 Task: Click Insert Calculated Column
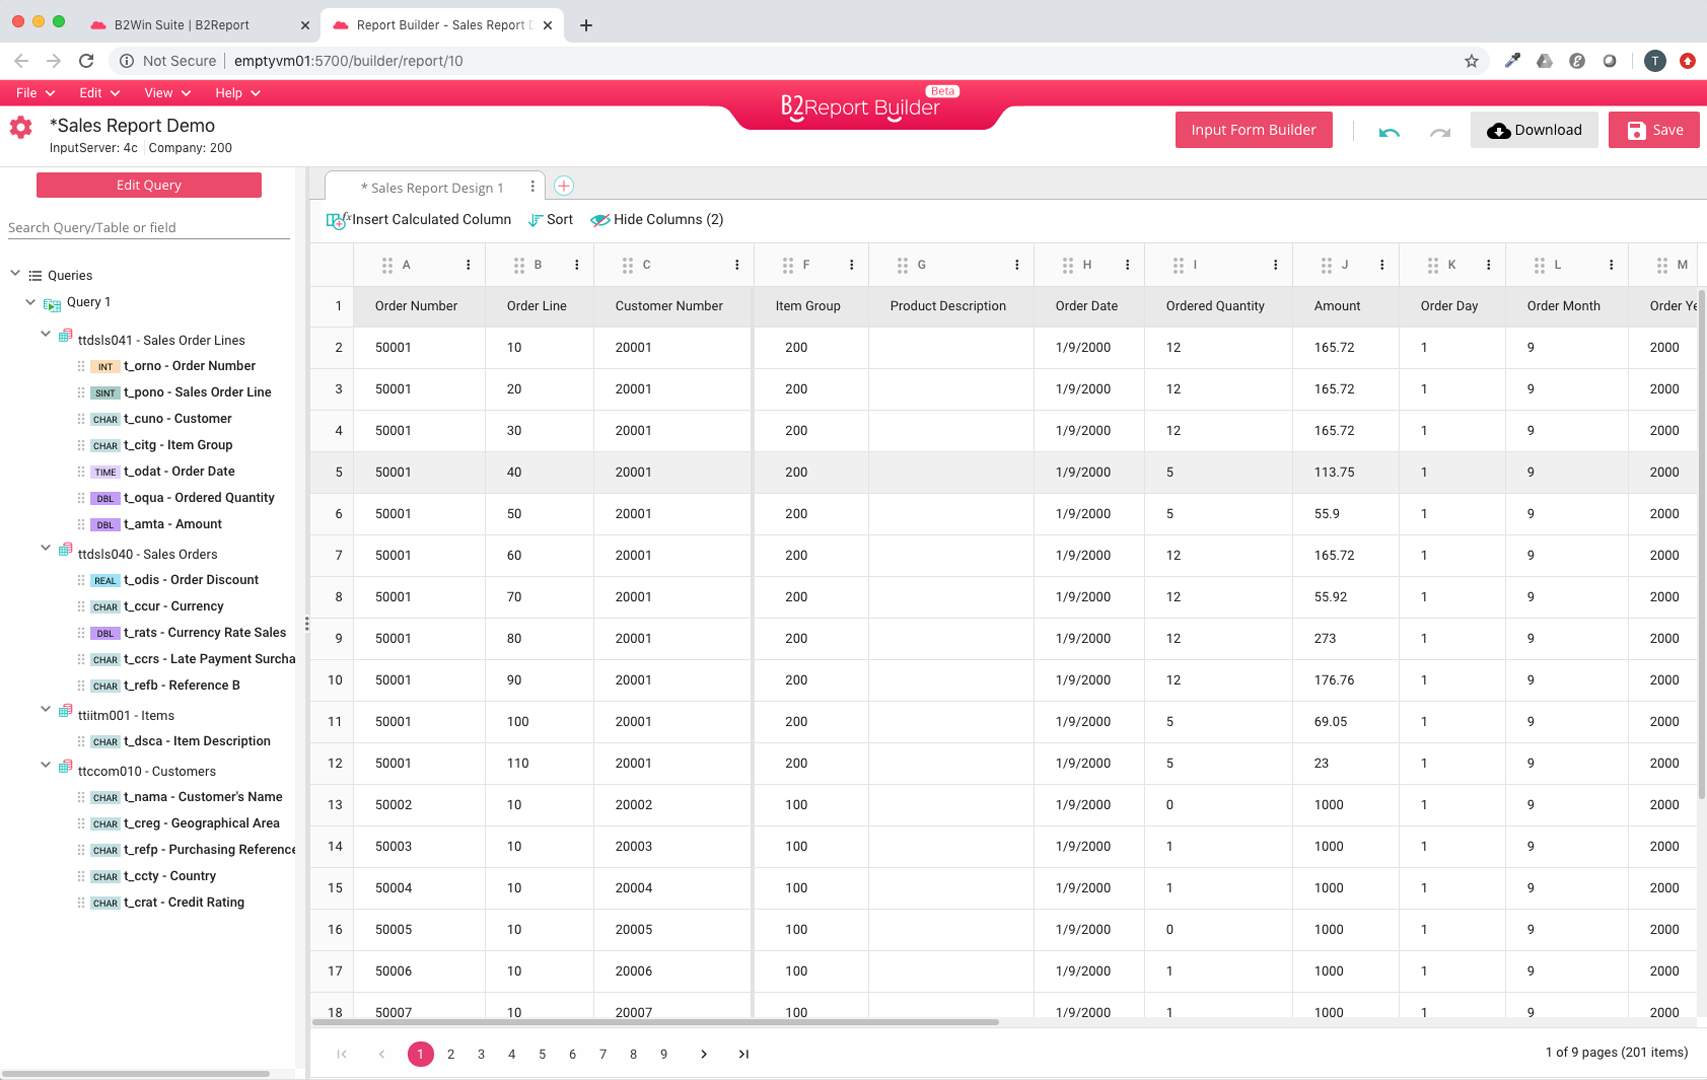[x=419, y=220]
